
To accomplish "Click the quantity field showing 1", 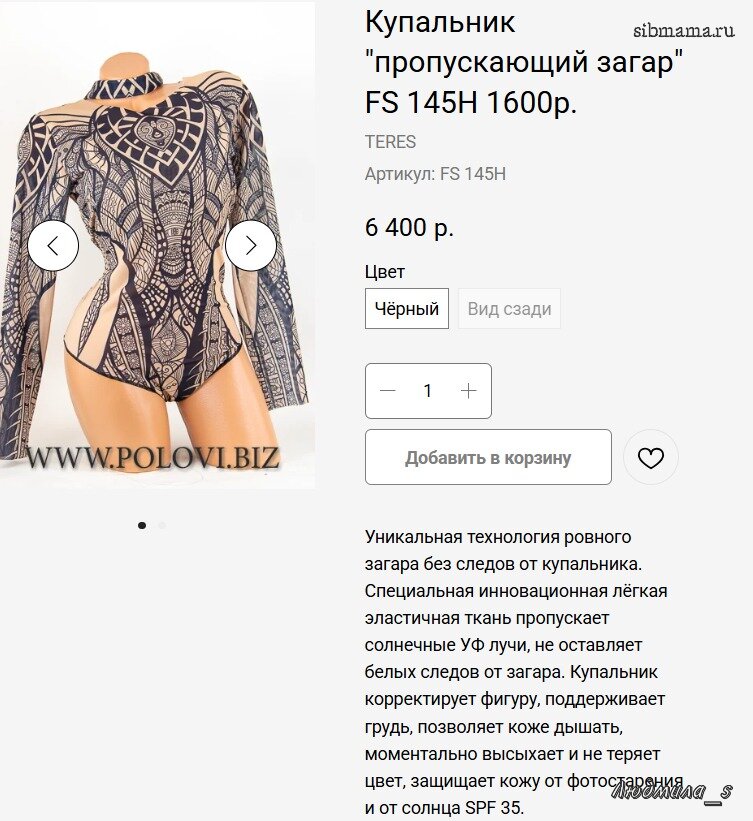I will point(428,391).
